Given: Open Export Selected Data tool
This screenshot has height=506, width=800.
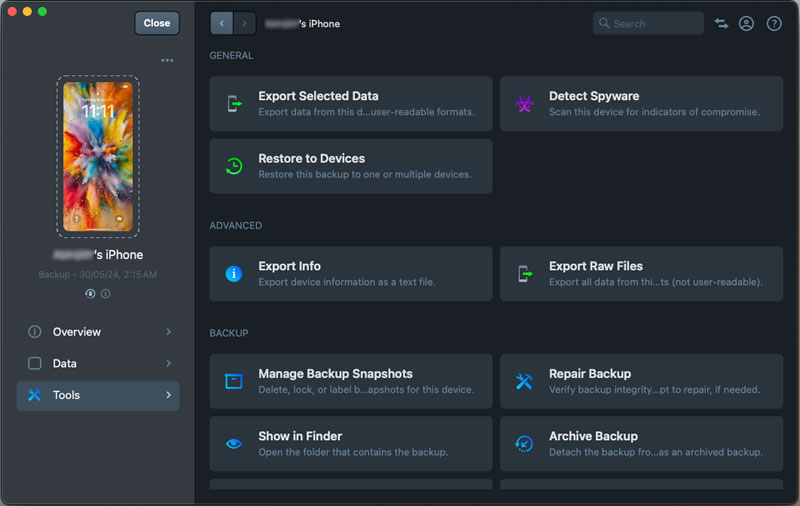Looking at the screenshot, I should point(351,104).
